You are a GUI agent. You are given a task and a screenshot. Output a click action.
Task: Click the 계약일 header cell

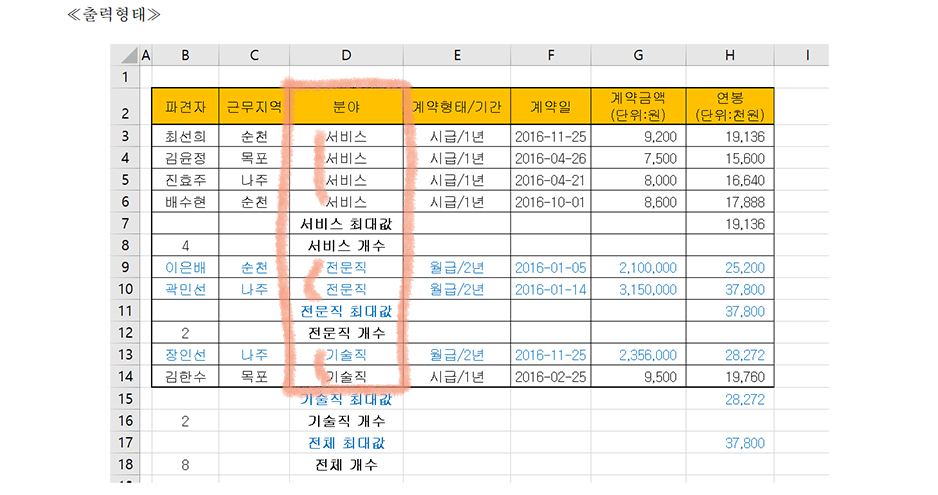pyautogui.click(x=550, y=107)
